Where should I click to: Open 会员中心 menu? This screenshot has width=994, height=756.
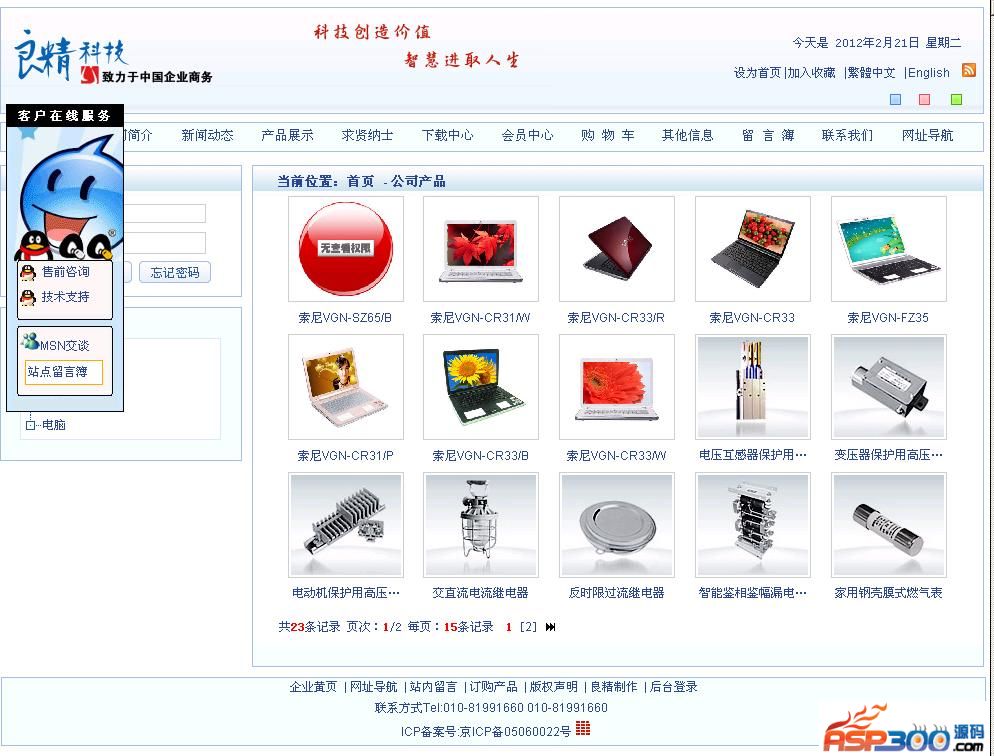click(x=527, y=136)
